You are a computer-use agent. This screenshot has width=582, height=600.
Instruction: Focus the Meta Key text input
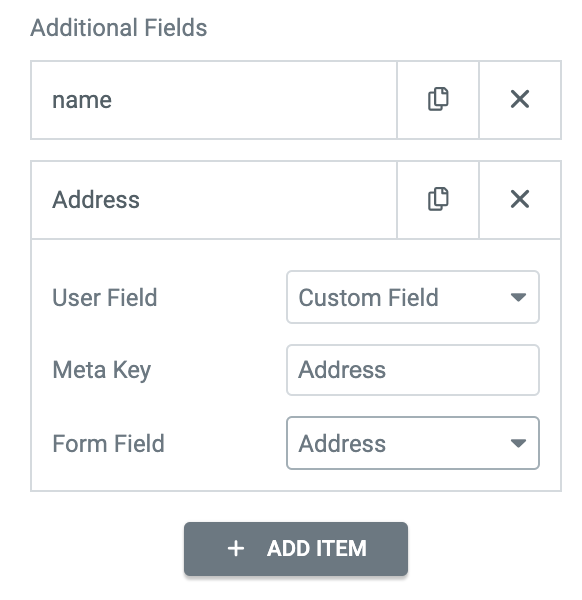click(x=412, y=370)
